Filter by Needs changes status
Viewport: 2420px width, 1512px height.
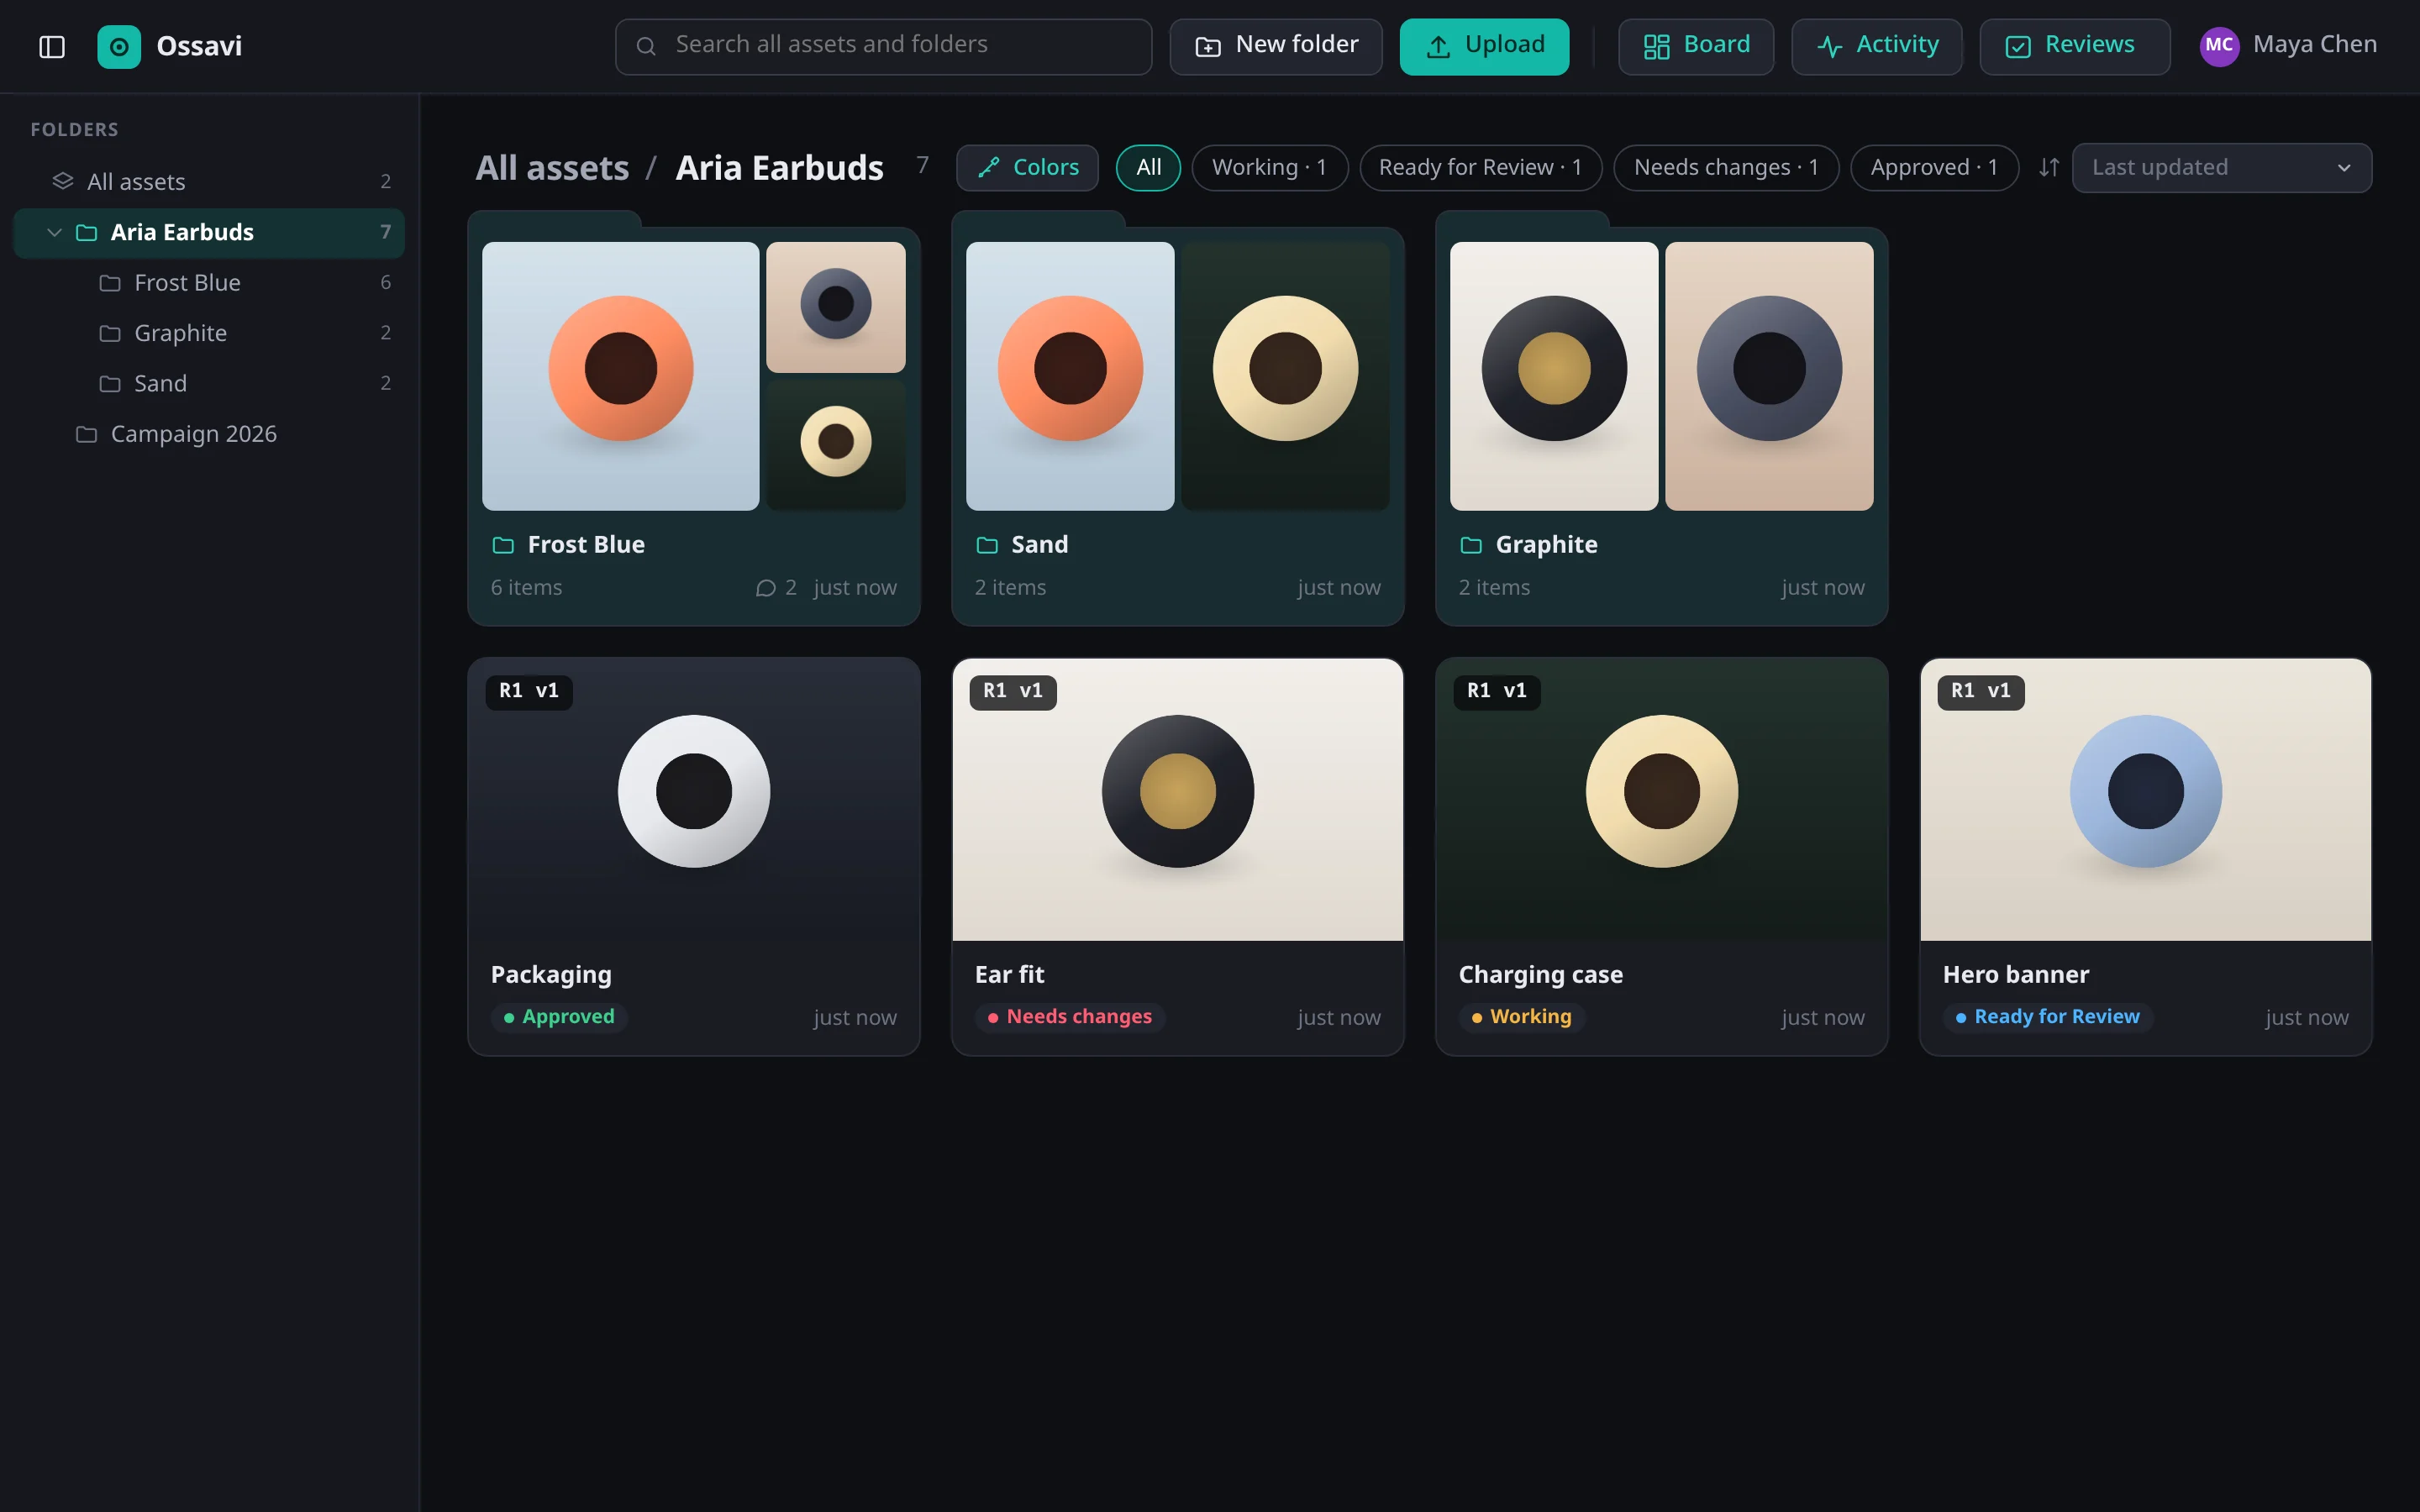[1726, 167]
